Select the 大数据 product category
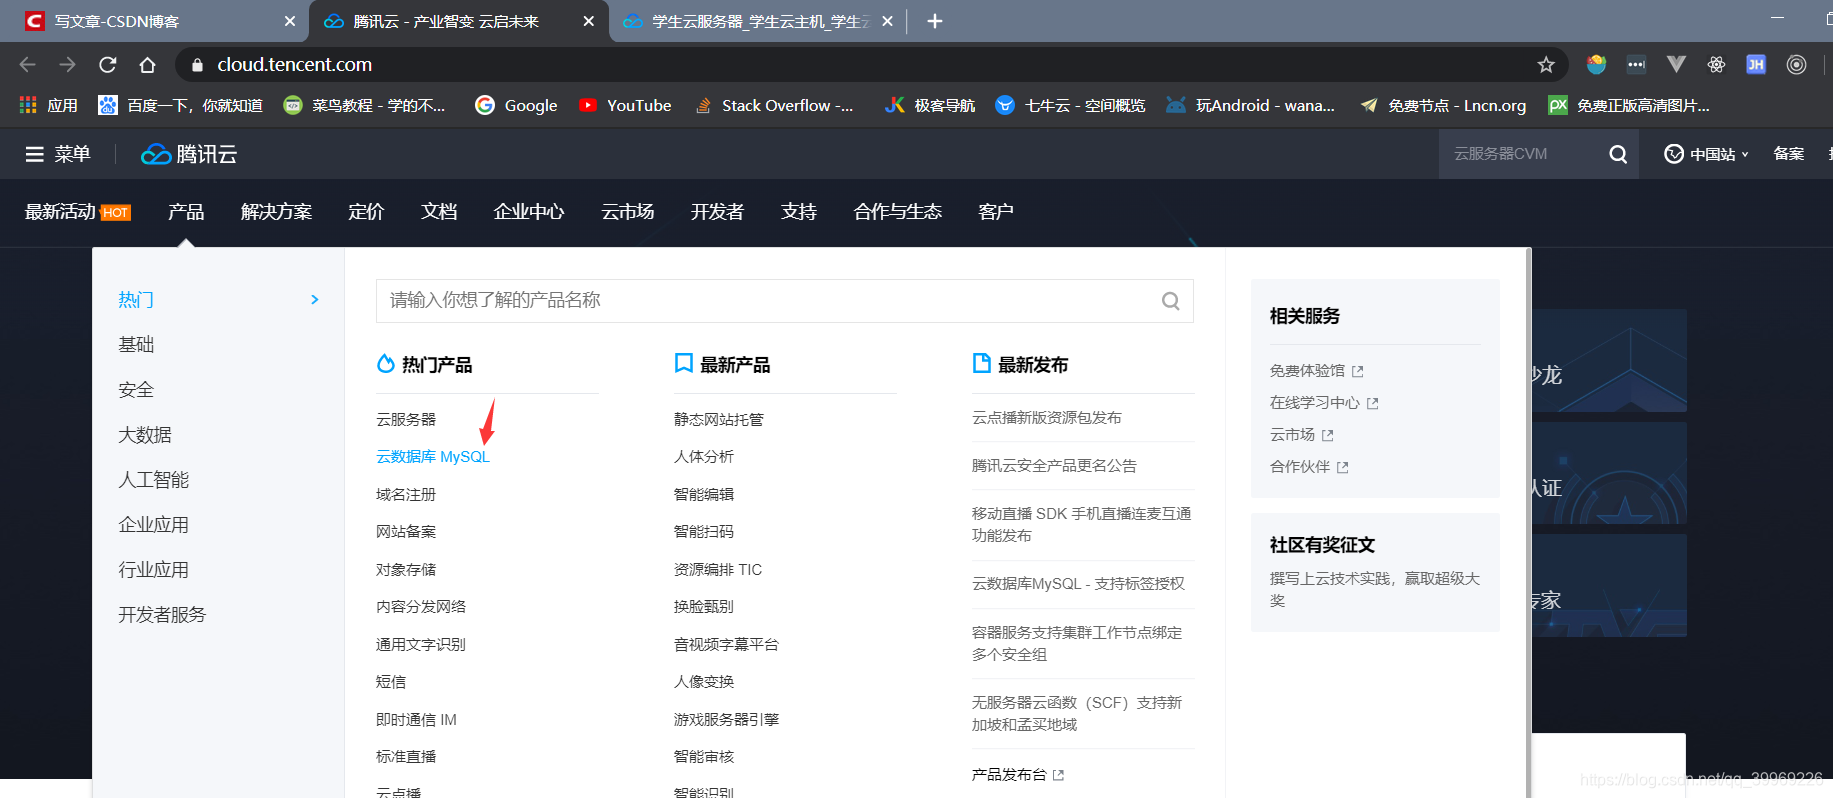The width and height of the screenshot is (1833, 798). 145,435
